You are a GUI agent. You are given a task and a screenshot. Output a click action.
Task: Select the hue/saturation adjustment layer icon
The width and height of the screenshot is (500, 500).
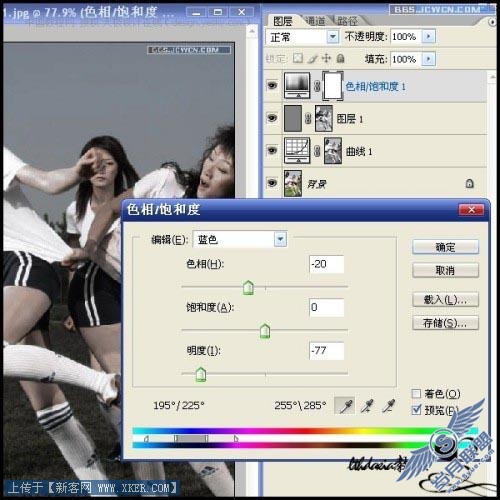[297, 85]
